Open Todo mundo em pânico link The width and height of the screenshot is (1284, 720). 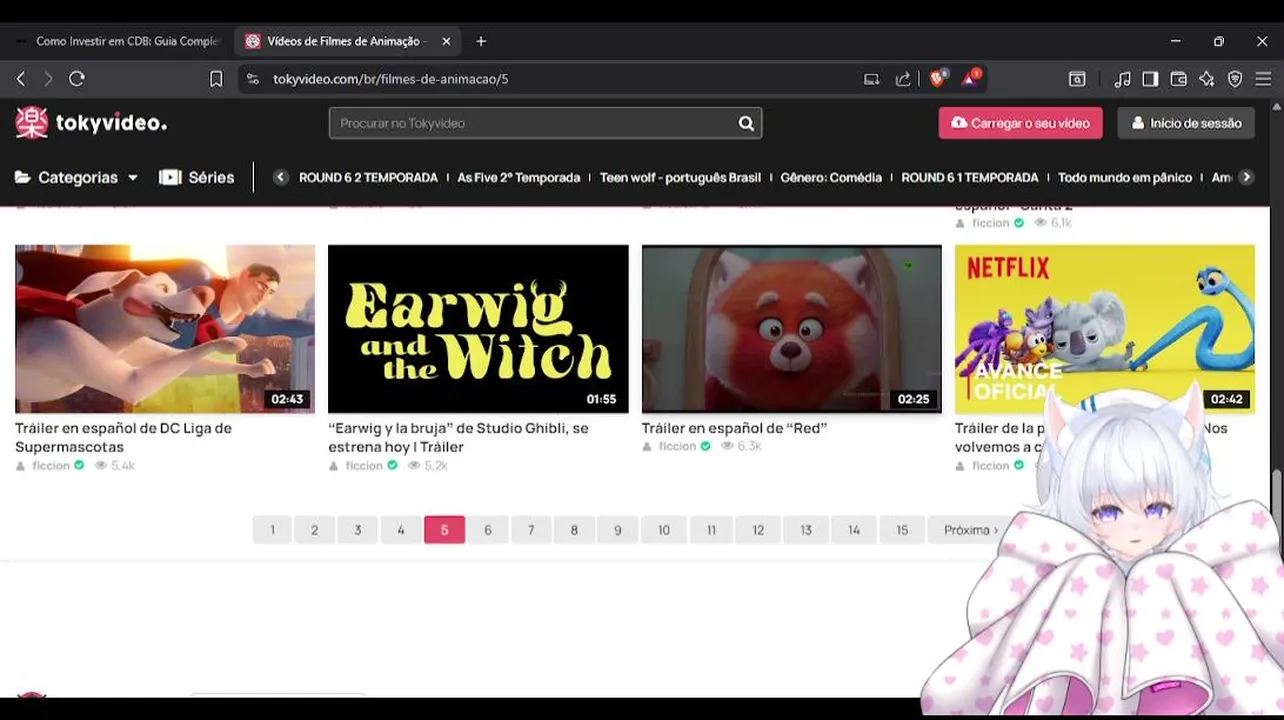click(1125, 177)
